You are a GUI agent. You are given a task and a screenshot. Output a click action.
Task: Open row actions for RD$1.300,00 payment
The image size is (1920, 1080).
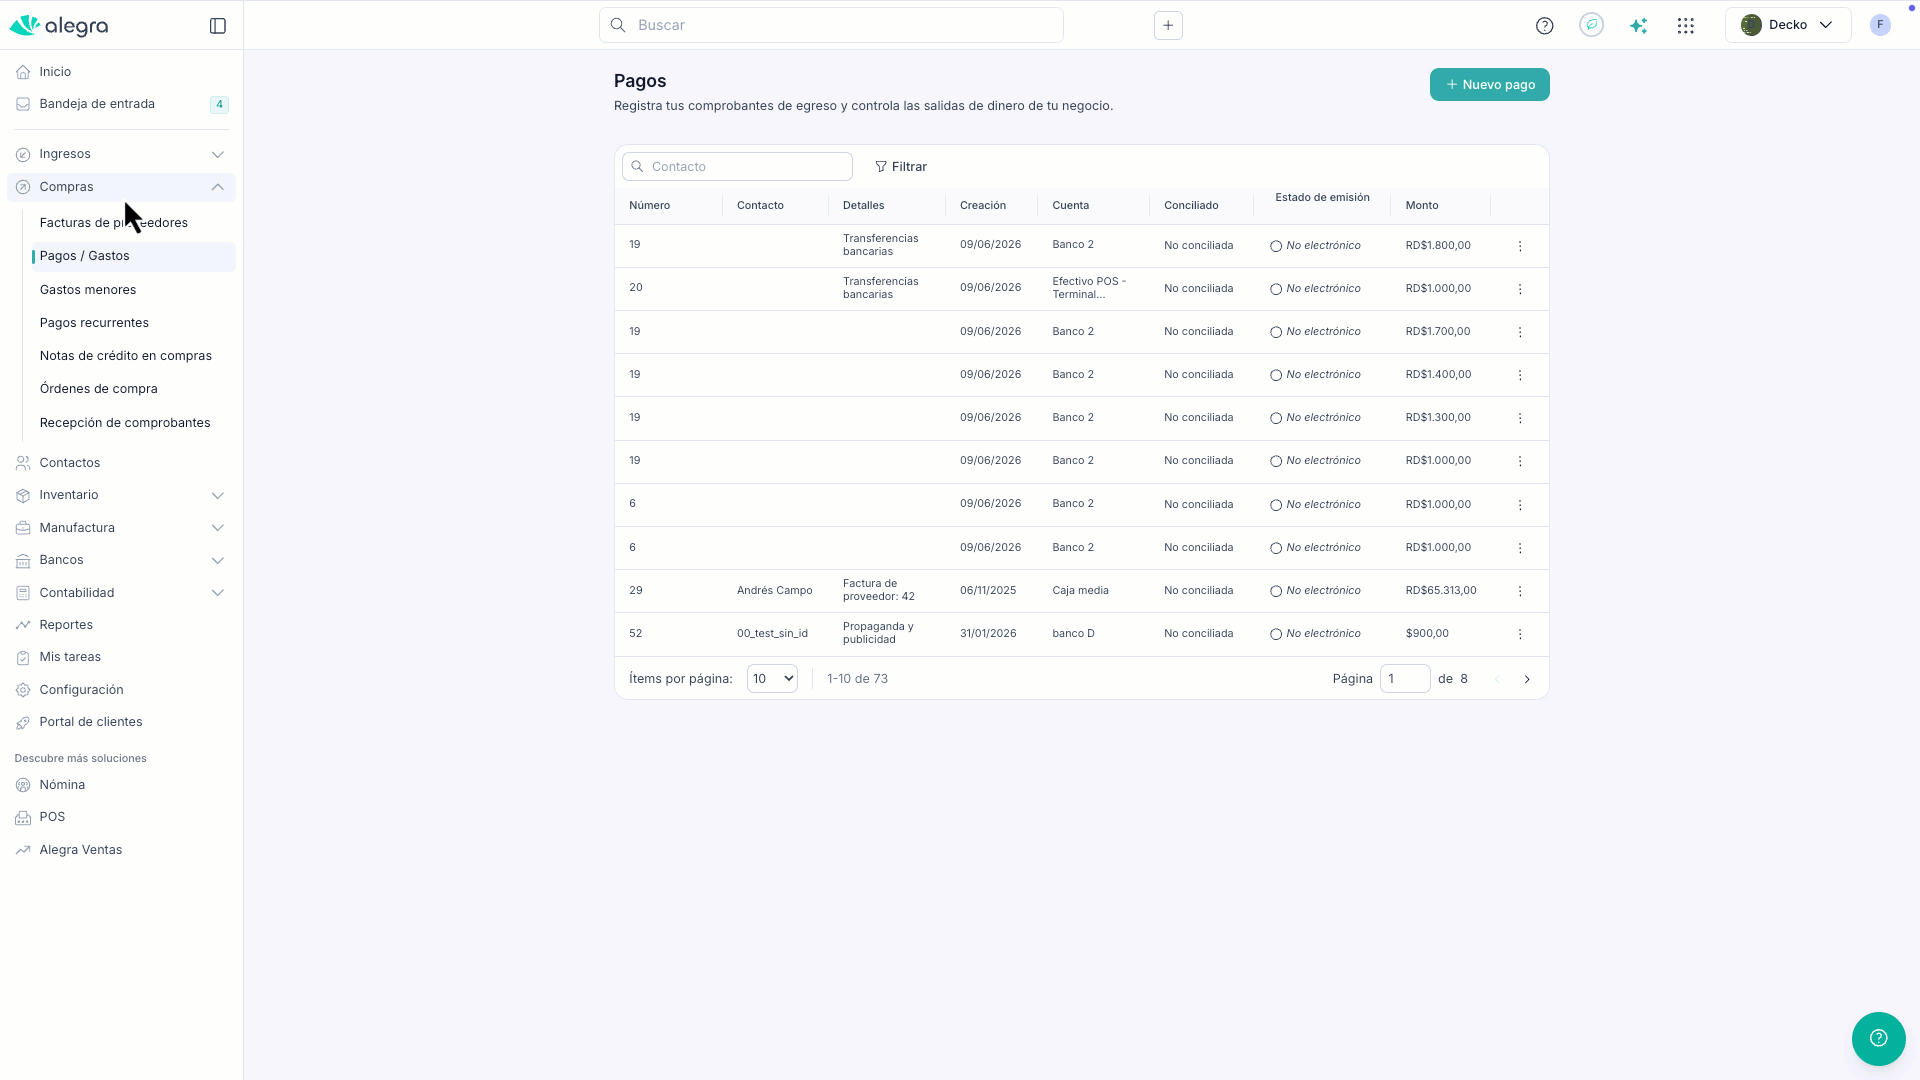pos(1520,418)
